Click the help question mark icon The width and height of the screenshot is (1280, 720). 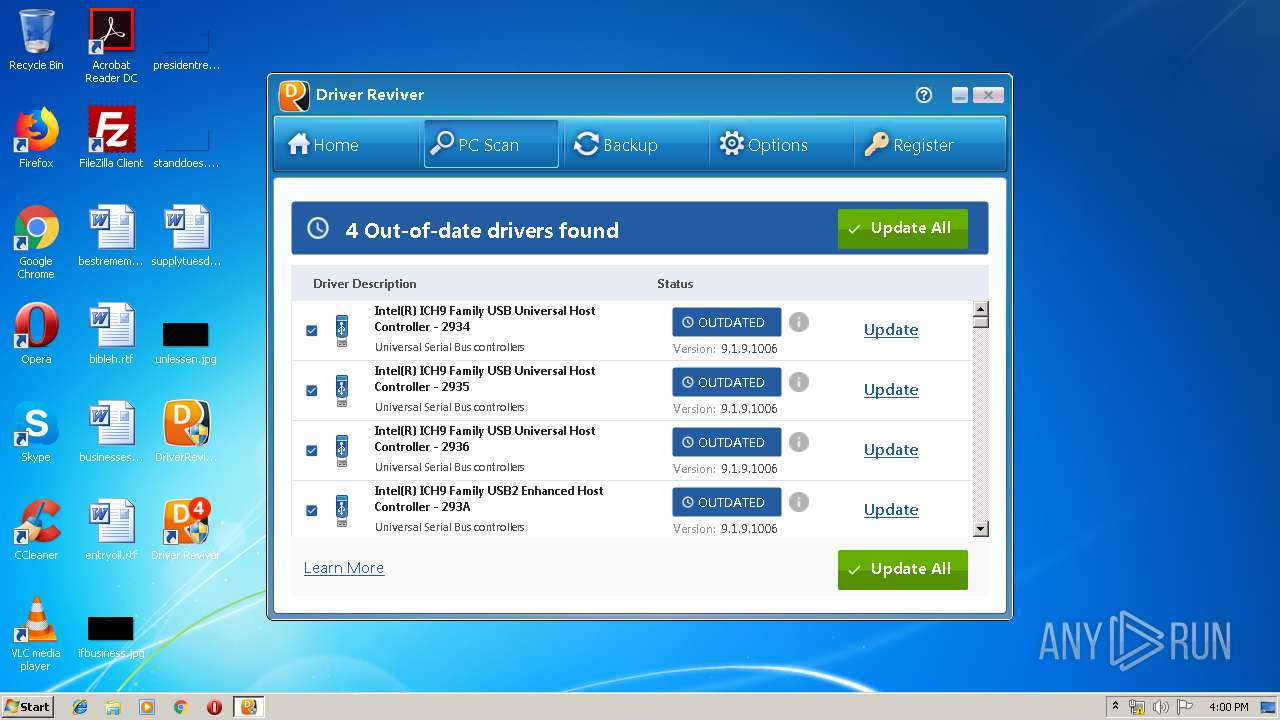click(924, 95)
